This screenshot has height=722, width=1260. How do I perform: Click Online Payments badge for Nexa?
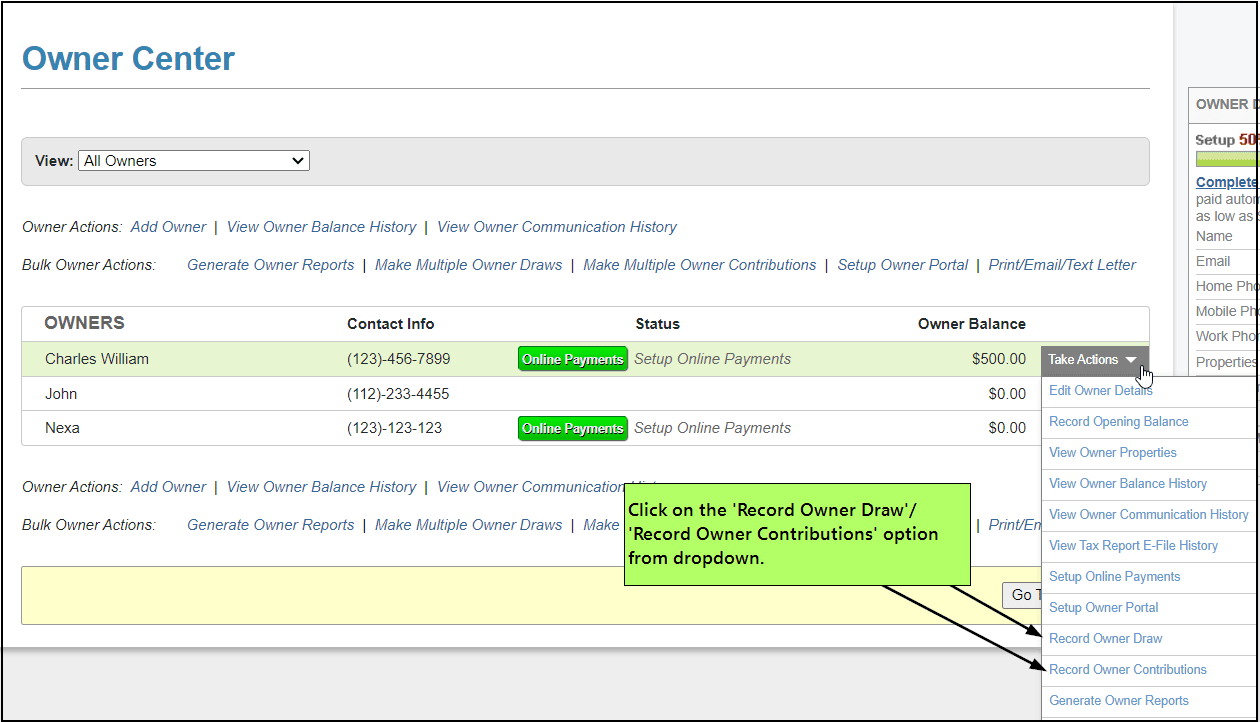pyautogui.click(x=572, y=429)
